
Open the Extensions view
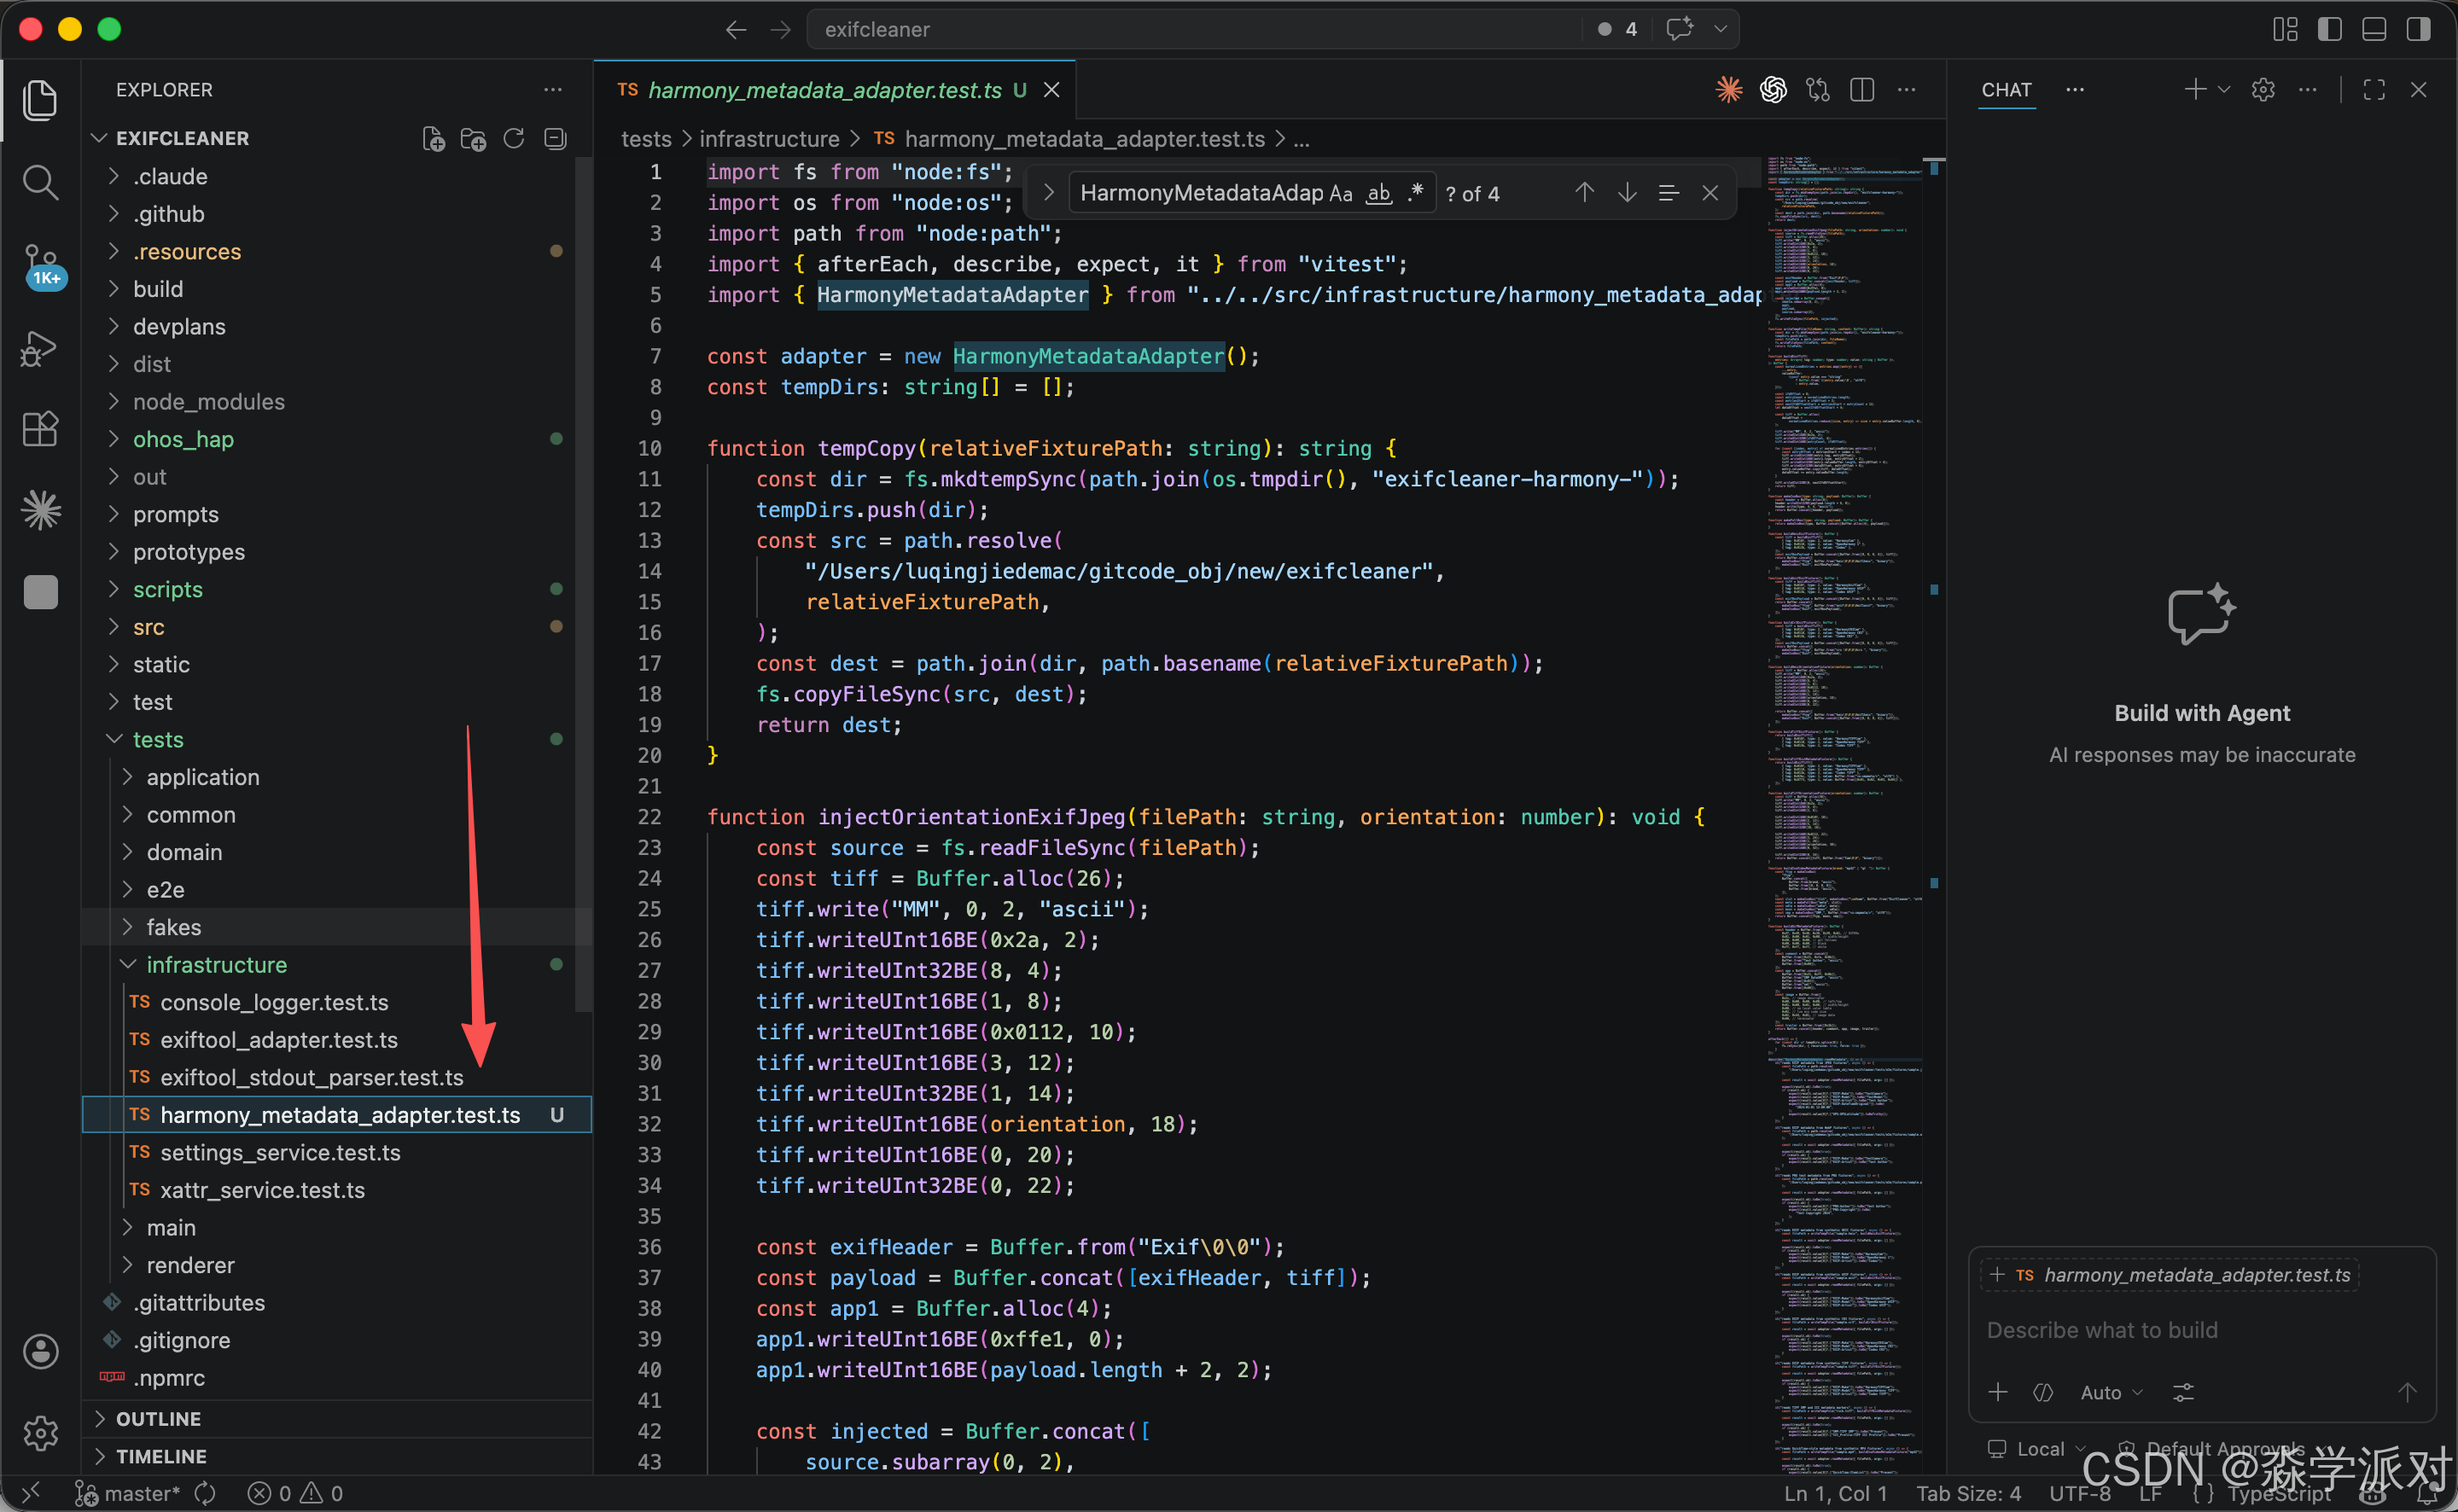coord(40,429)
